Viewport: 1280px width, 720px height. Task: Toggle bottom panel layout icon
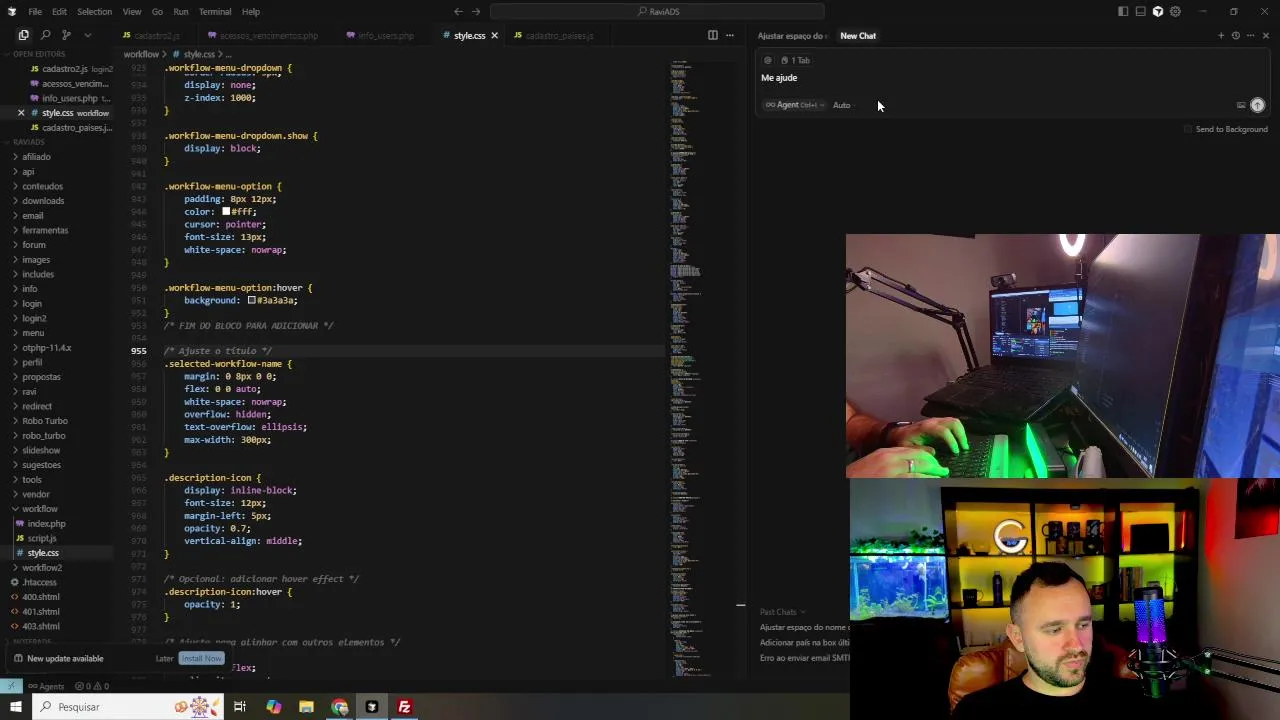[1140, 12]
